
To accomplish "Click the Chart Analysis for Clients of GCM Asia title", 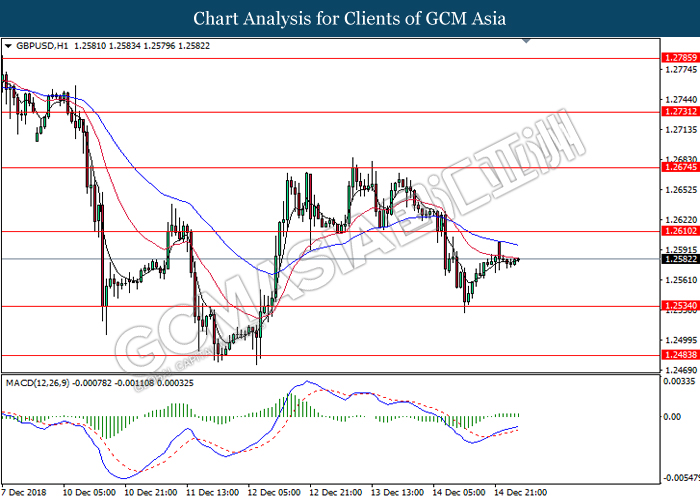I will coord(350,18).
